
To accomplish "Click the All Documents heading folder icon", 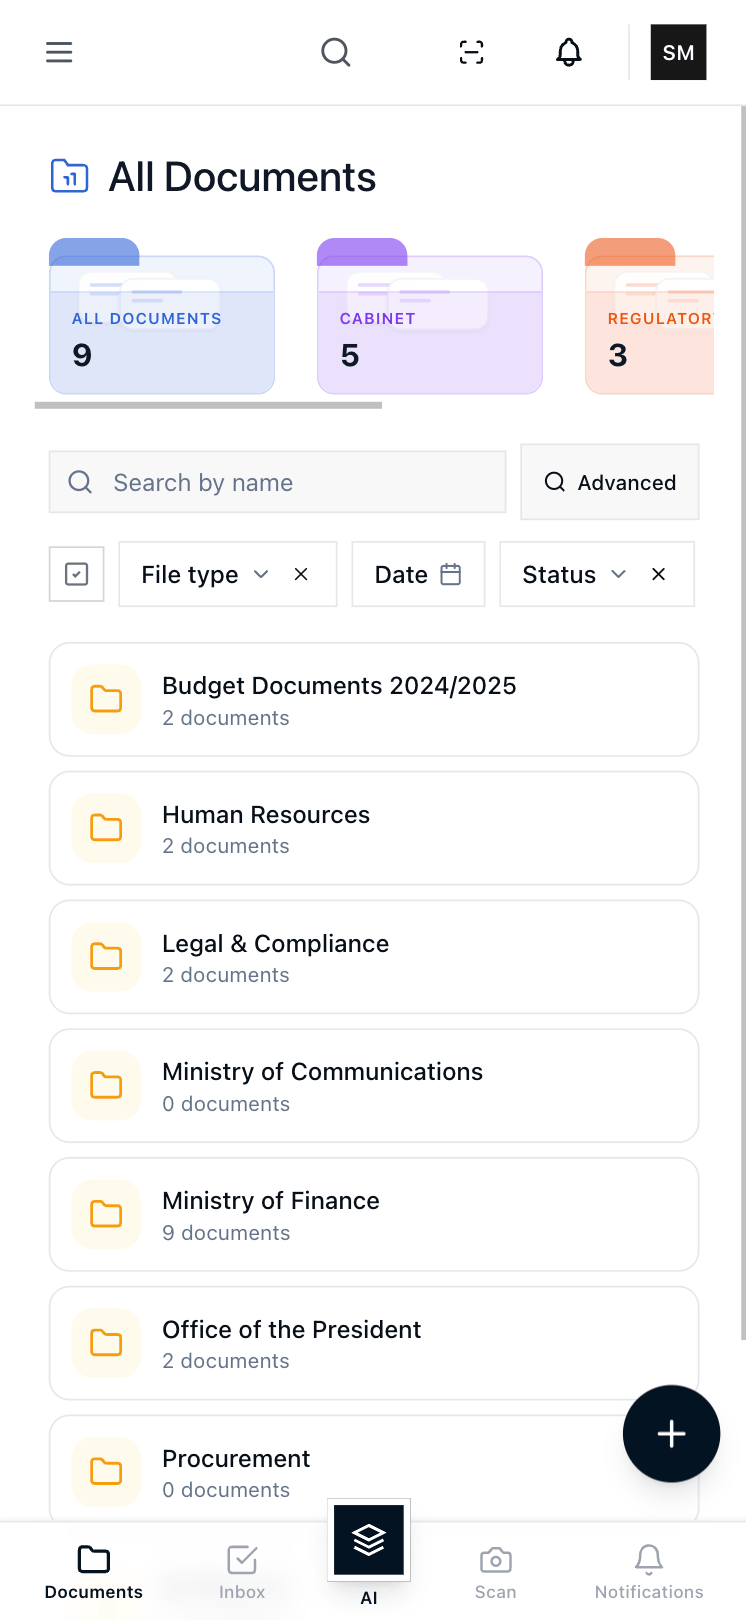I will [x=70, y=176].
